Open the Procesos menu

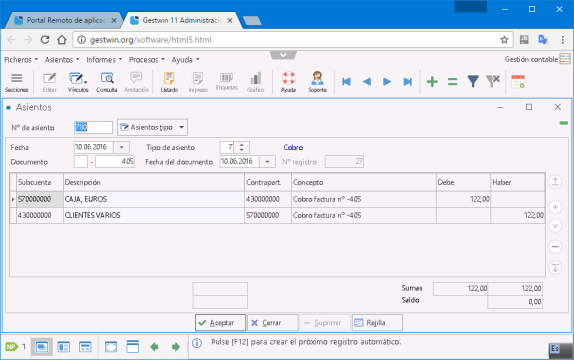pos(146,59)
